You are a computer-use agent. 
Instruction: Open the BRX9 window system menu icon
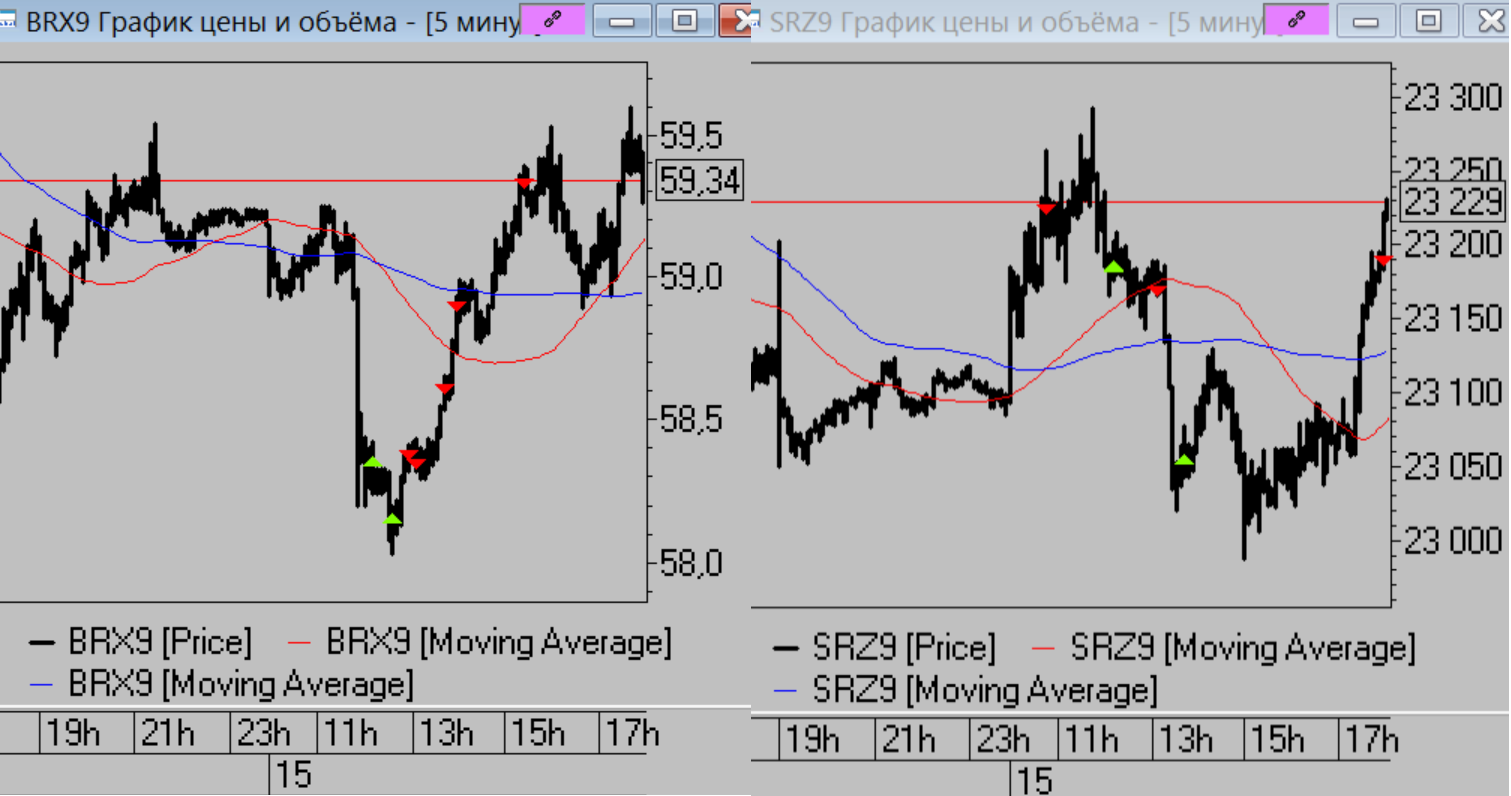(x=7, y=20)
